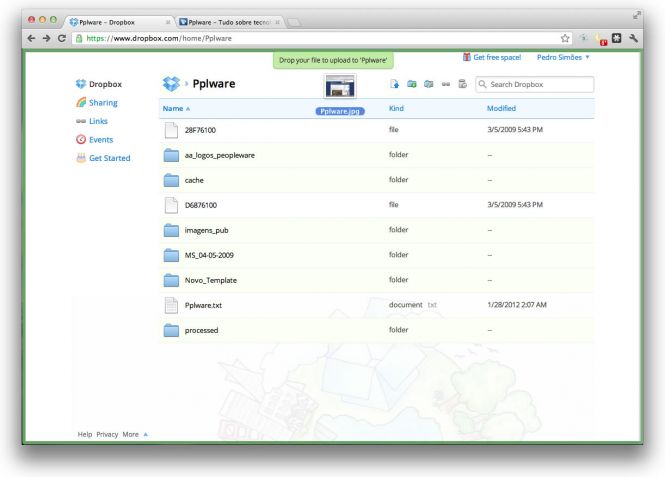Close the Pplware - Tudo sobre tab
Viewport: 665px width, 477px height.
click(277, 22)
